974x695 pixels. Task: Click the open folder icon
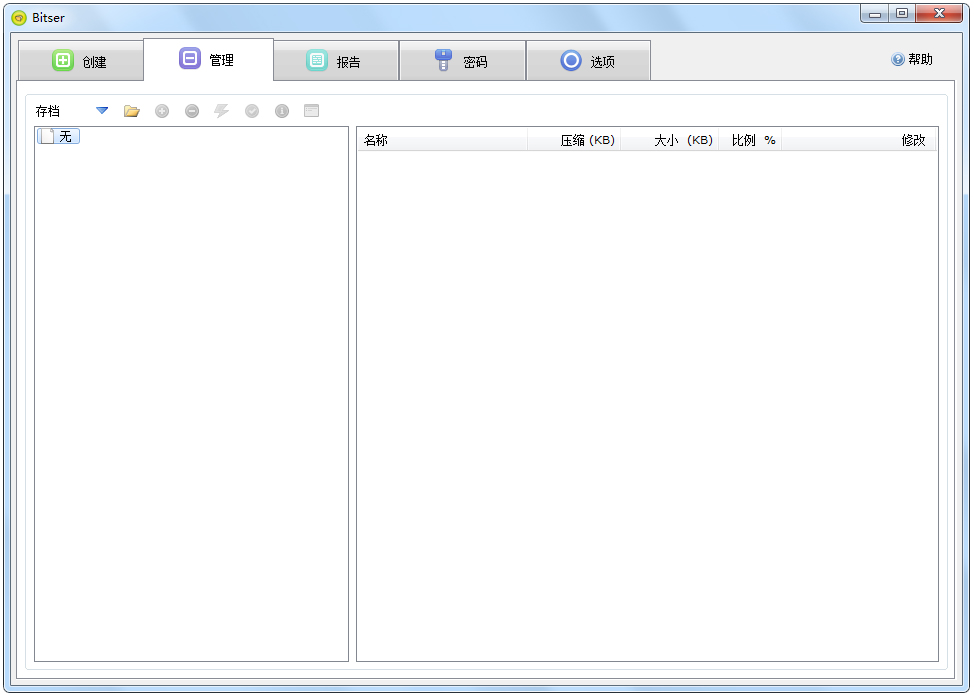pos(132,111)
